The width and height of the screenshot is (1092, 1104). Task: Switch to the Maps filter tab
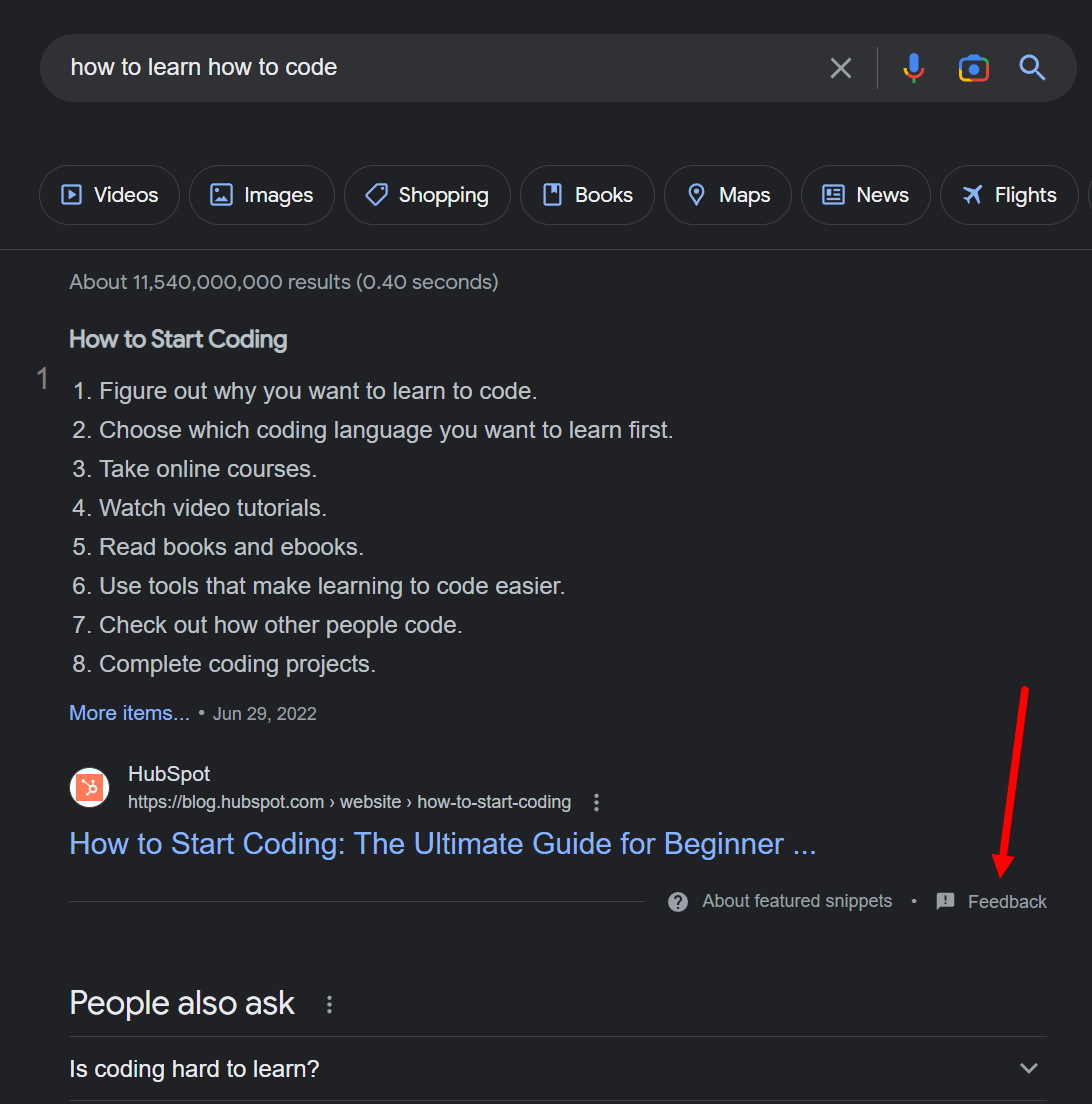click(728, 195)
